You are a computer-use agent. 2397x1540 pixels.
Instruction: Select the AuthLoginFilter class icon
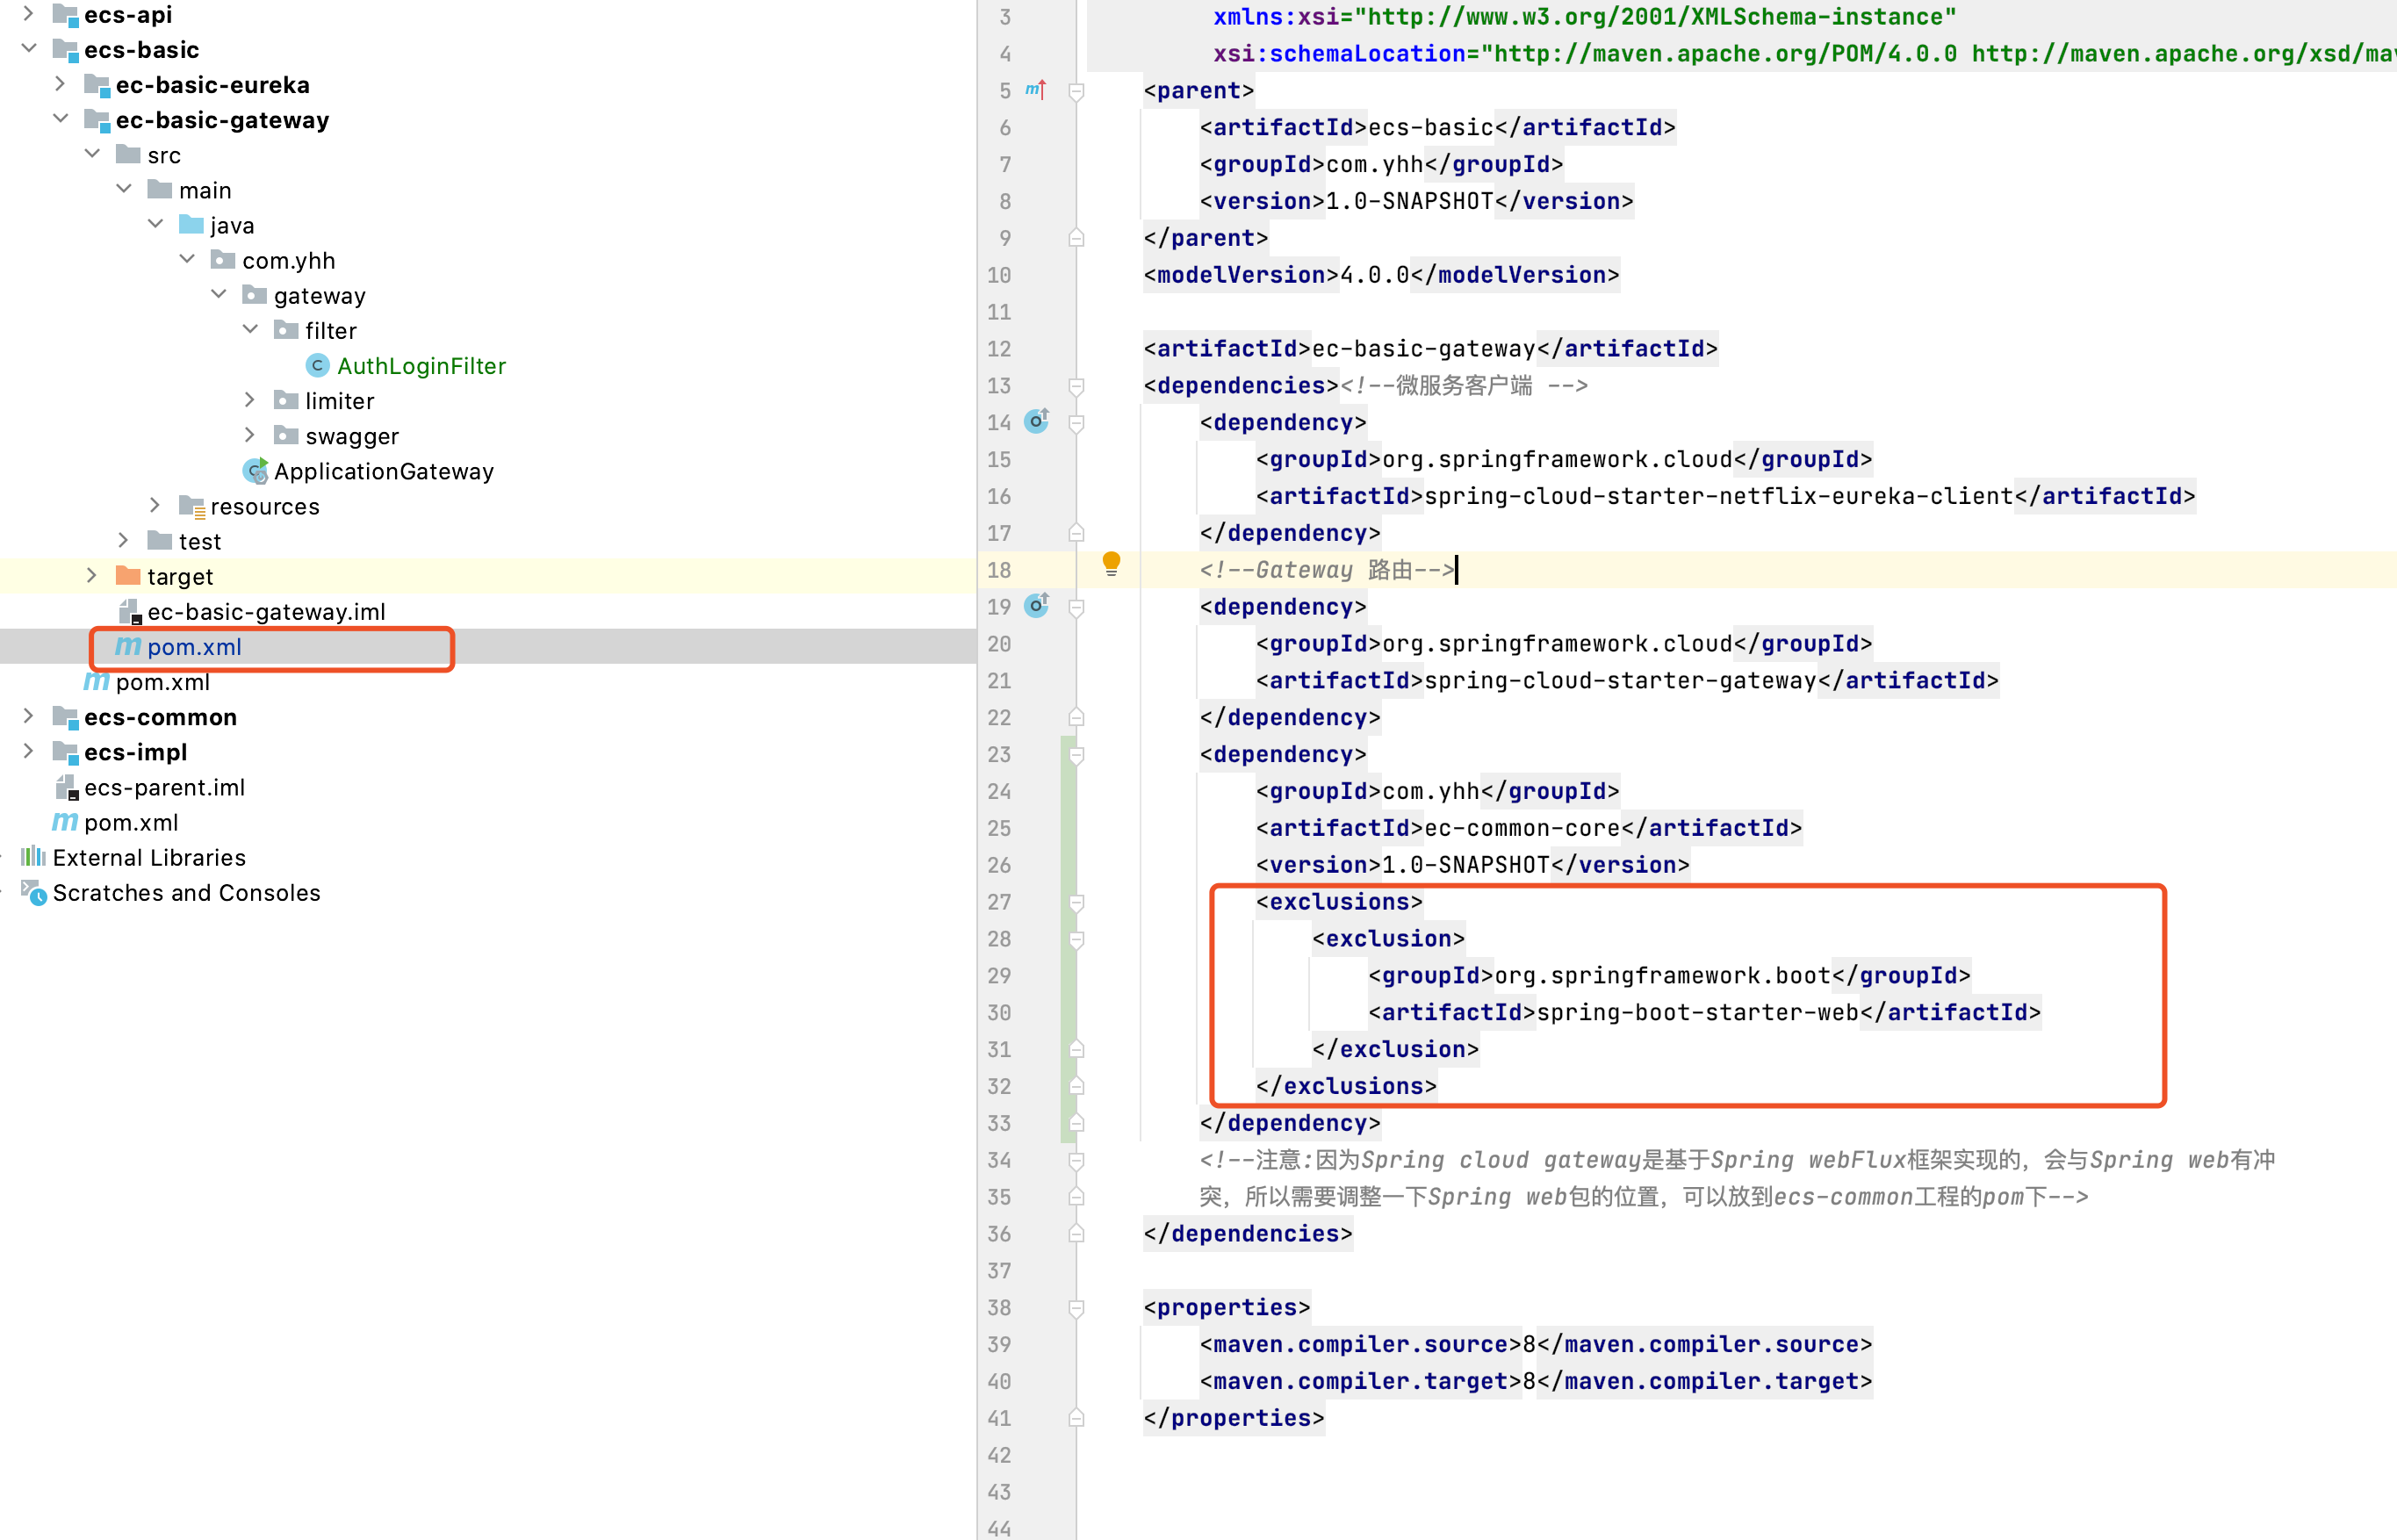[317, 366]
